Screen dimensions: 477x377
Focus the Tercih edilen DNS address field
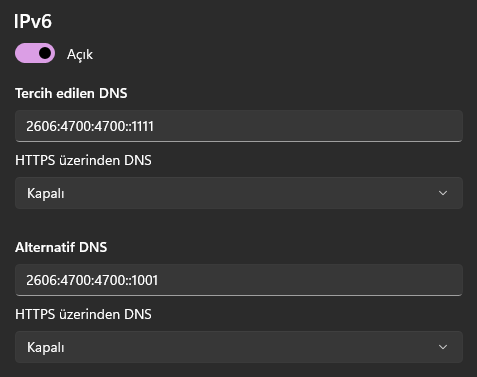(x=239, y=126)
